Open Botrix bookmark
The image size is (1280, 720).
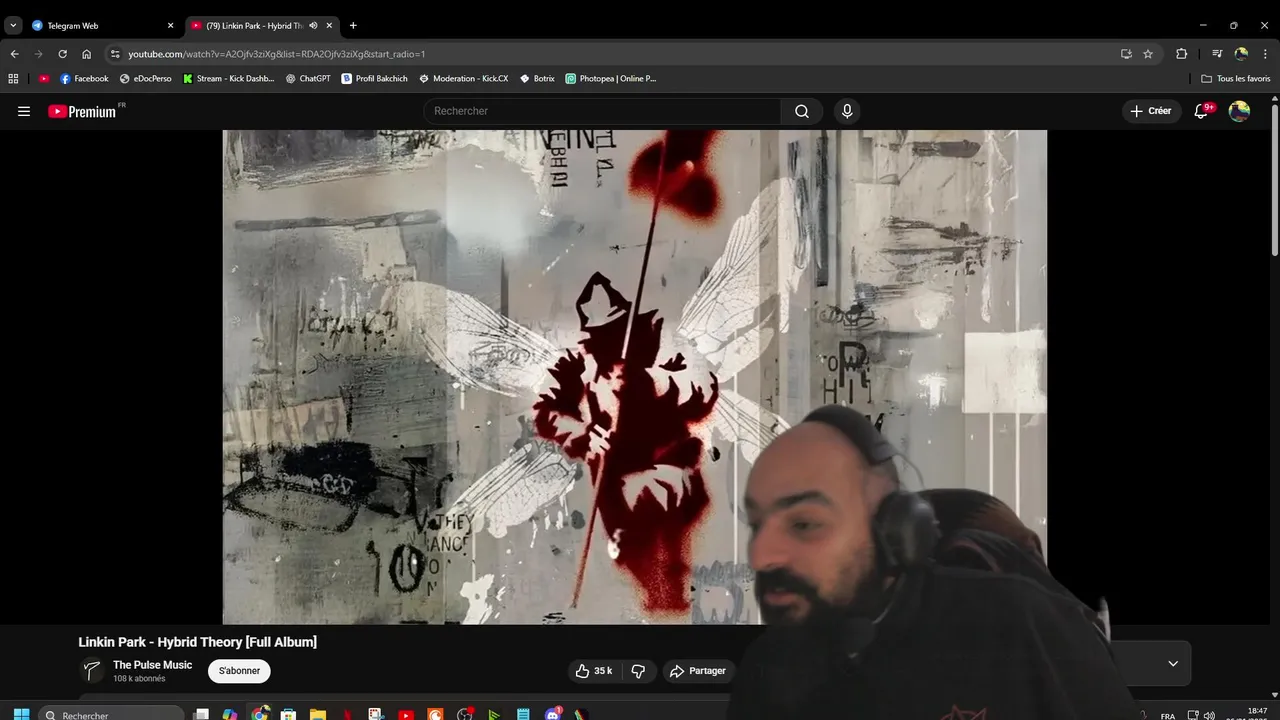coord(537,78)
